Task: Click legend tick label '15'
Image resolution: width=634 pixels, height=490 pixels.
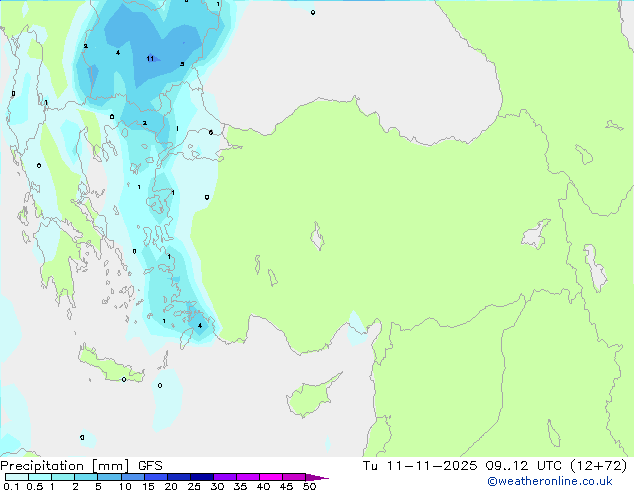Action: click(x=148, y=486)
